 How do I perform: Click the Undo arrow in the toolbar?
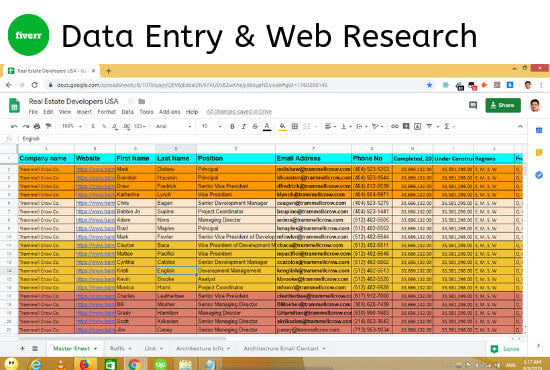[x=14, y=126]
